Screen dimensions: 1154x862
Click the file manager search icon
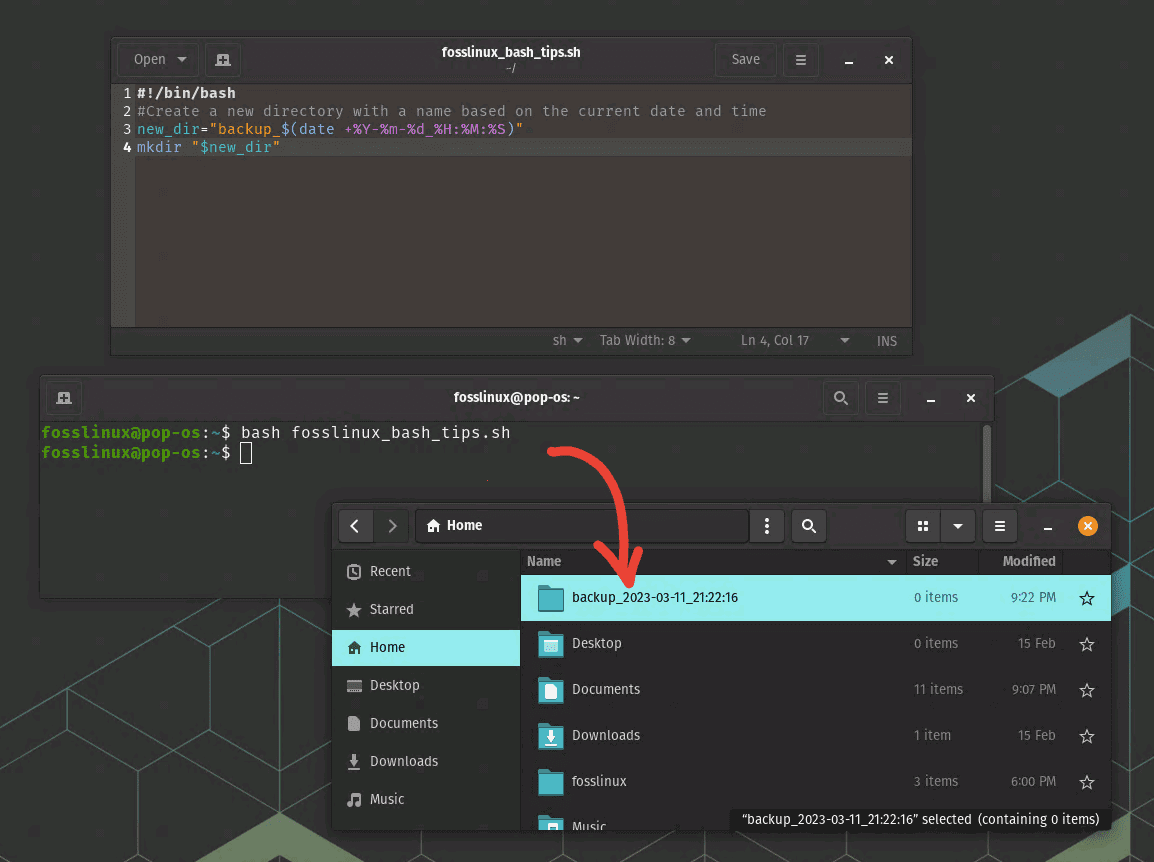coord(809,526)
